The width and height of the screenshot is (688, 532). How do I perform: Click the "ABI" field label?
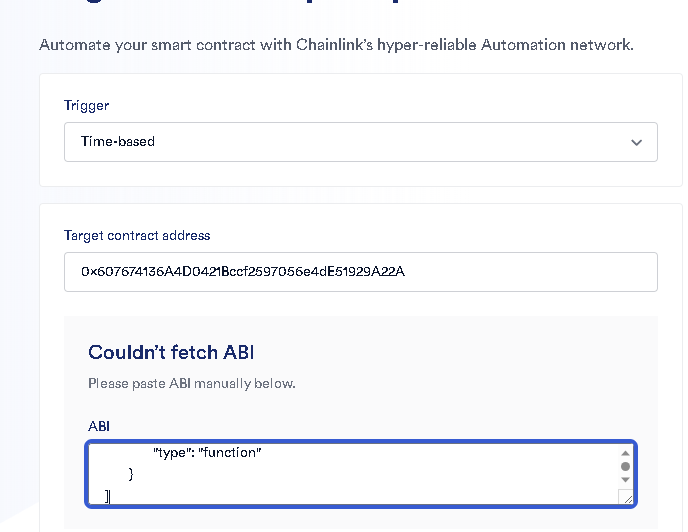pyautogui.click(x=99, y=426)
